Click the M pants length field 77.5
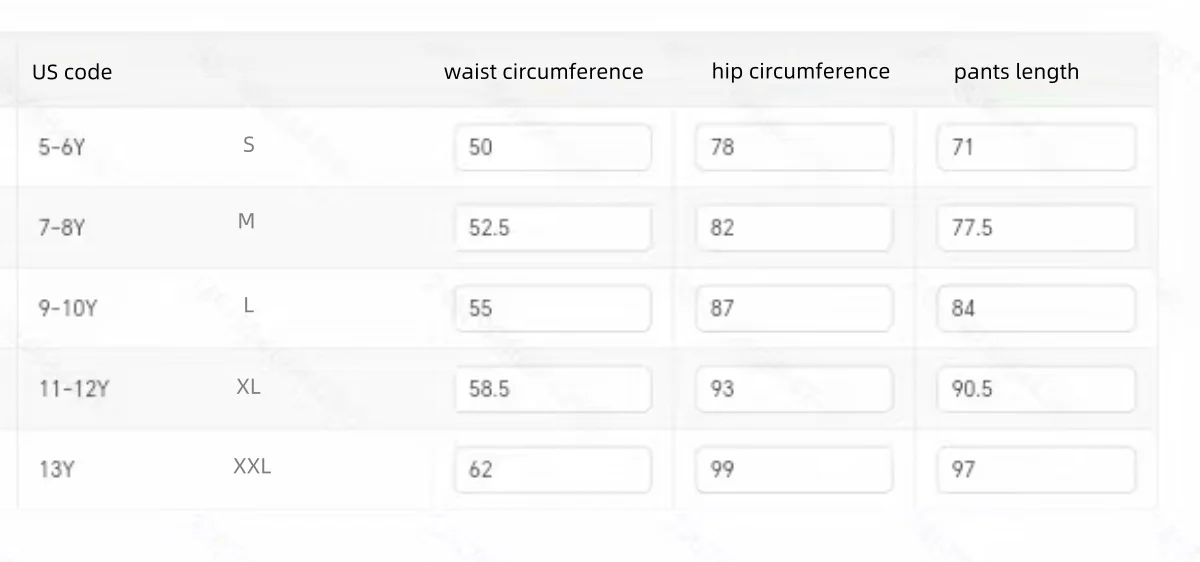Viewport: 1200px width, 562px height. (x=1036, y=228)
